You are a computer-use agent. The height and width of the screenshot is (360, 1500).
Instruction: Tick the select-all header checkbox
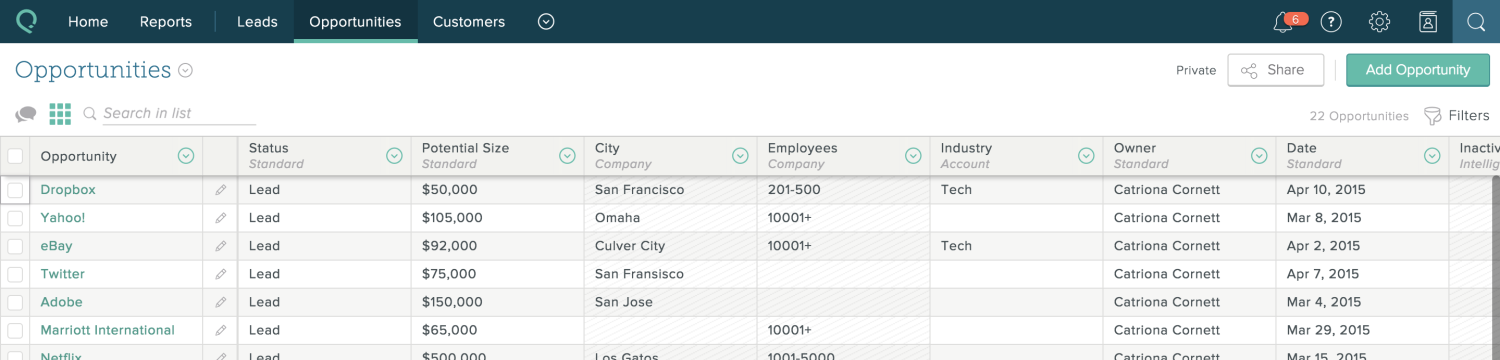click(x=15, y=156)
